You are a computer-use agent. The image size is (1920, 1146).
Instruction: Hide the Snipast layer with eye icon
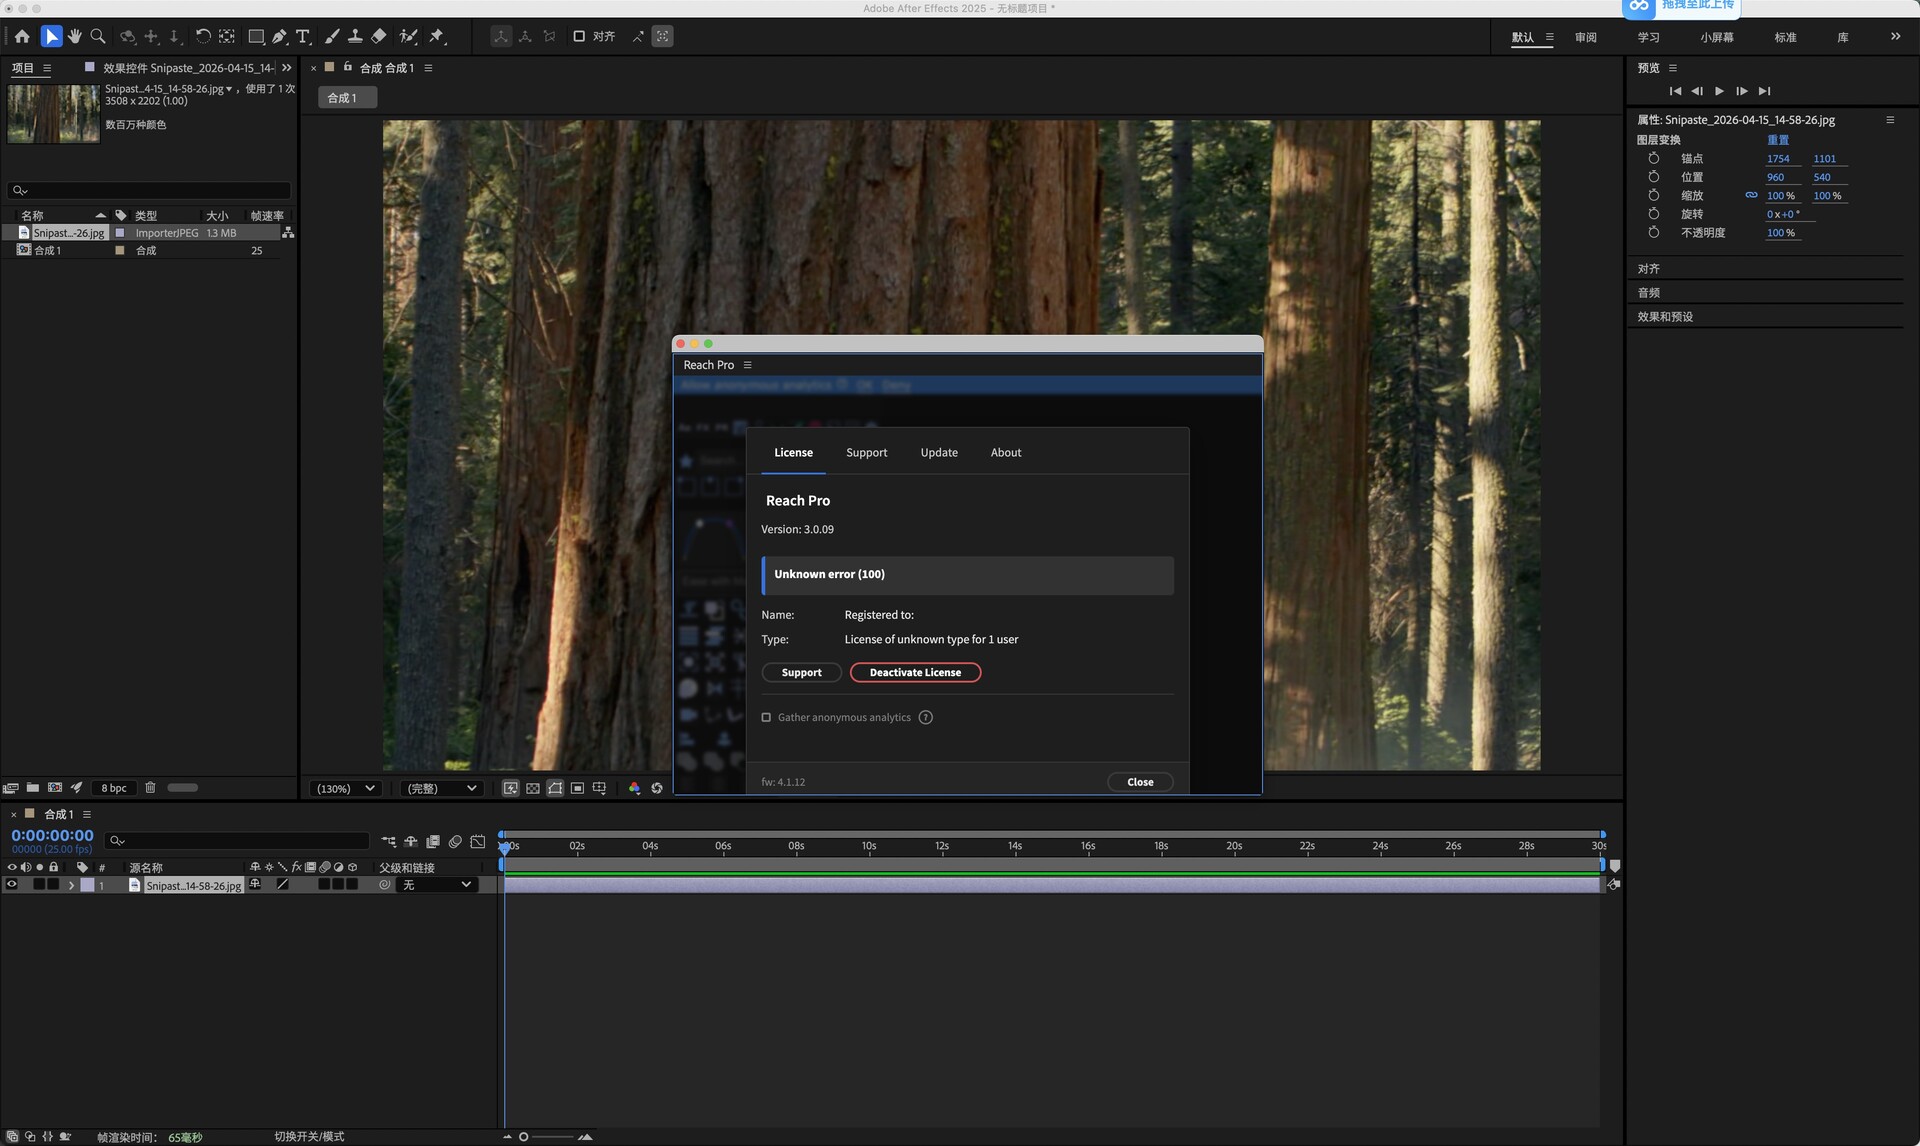pyautogui.click(x=12, y=885)
